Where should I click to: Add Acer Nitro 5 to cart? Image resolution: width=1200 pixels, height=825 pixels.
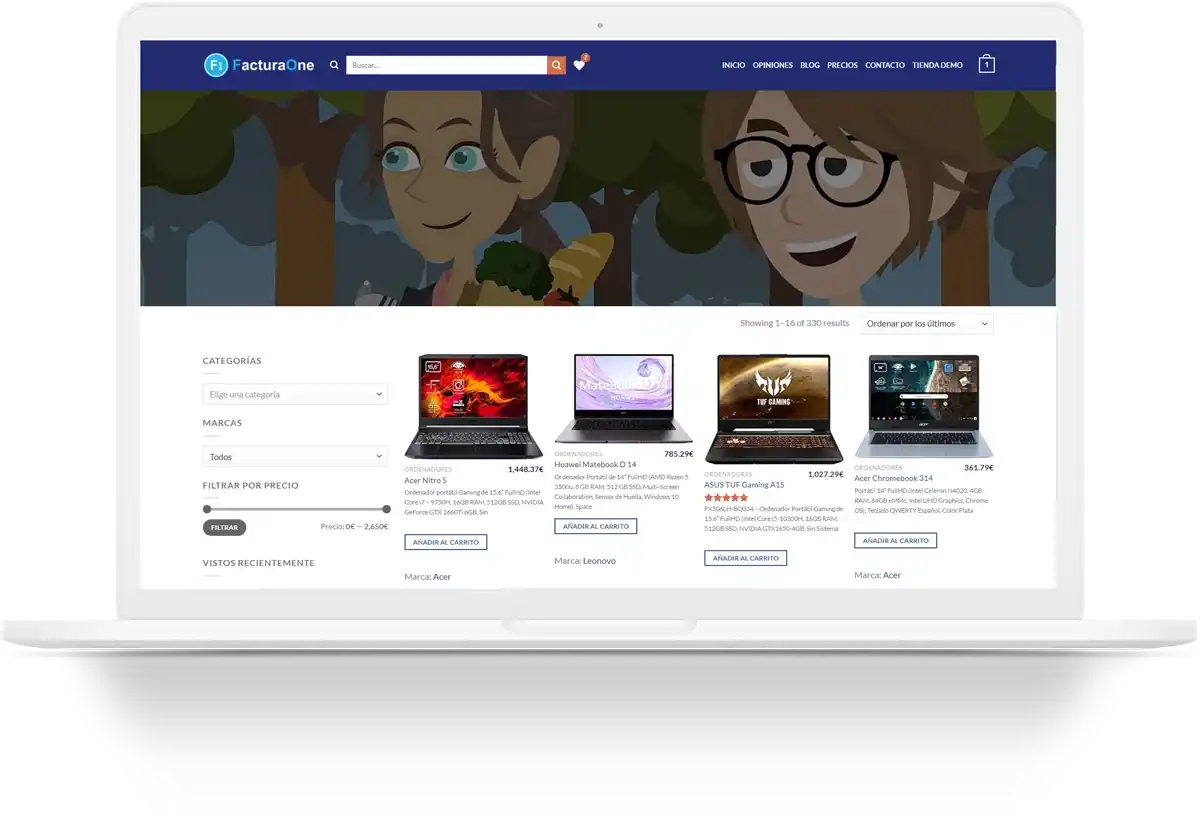pyautogui.click(x=446, y=542)
